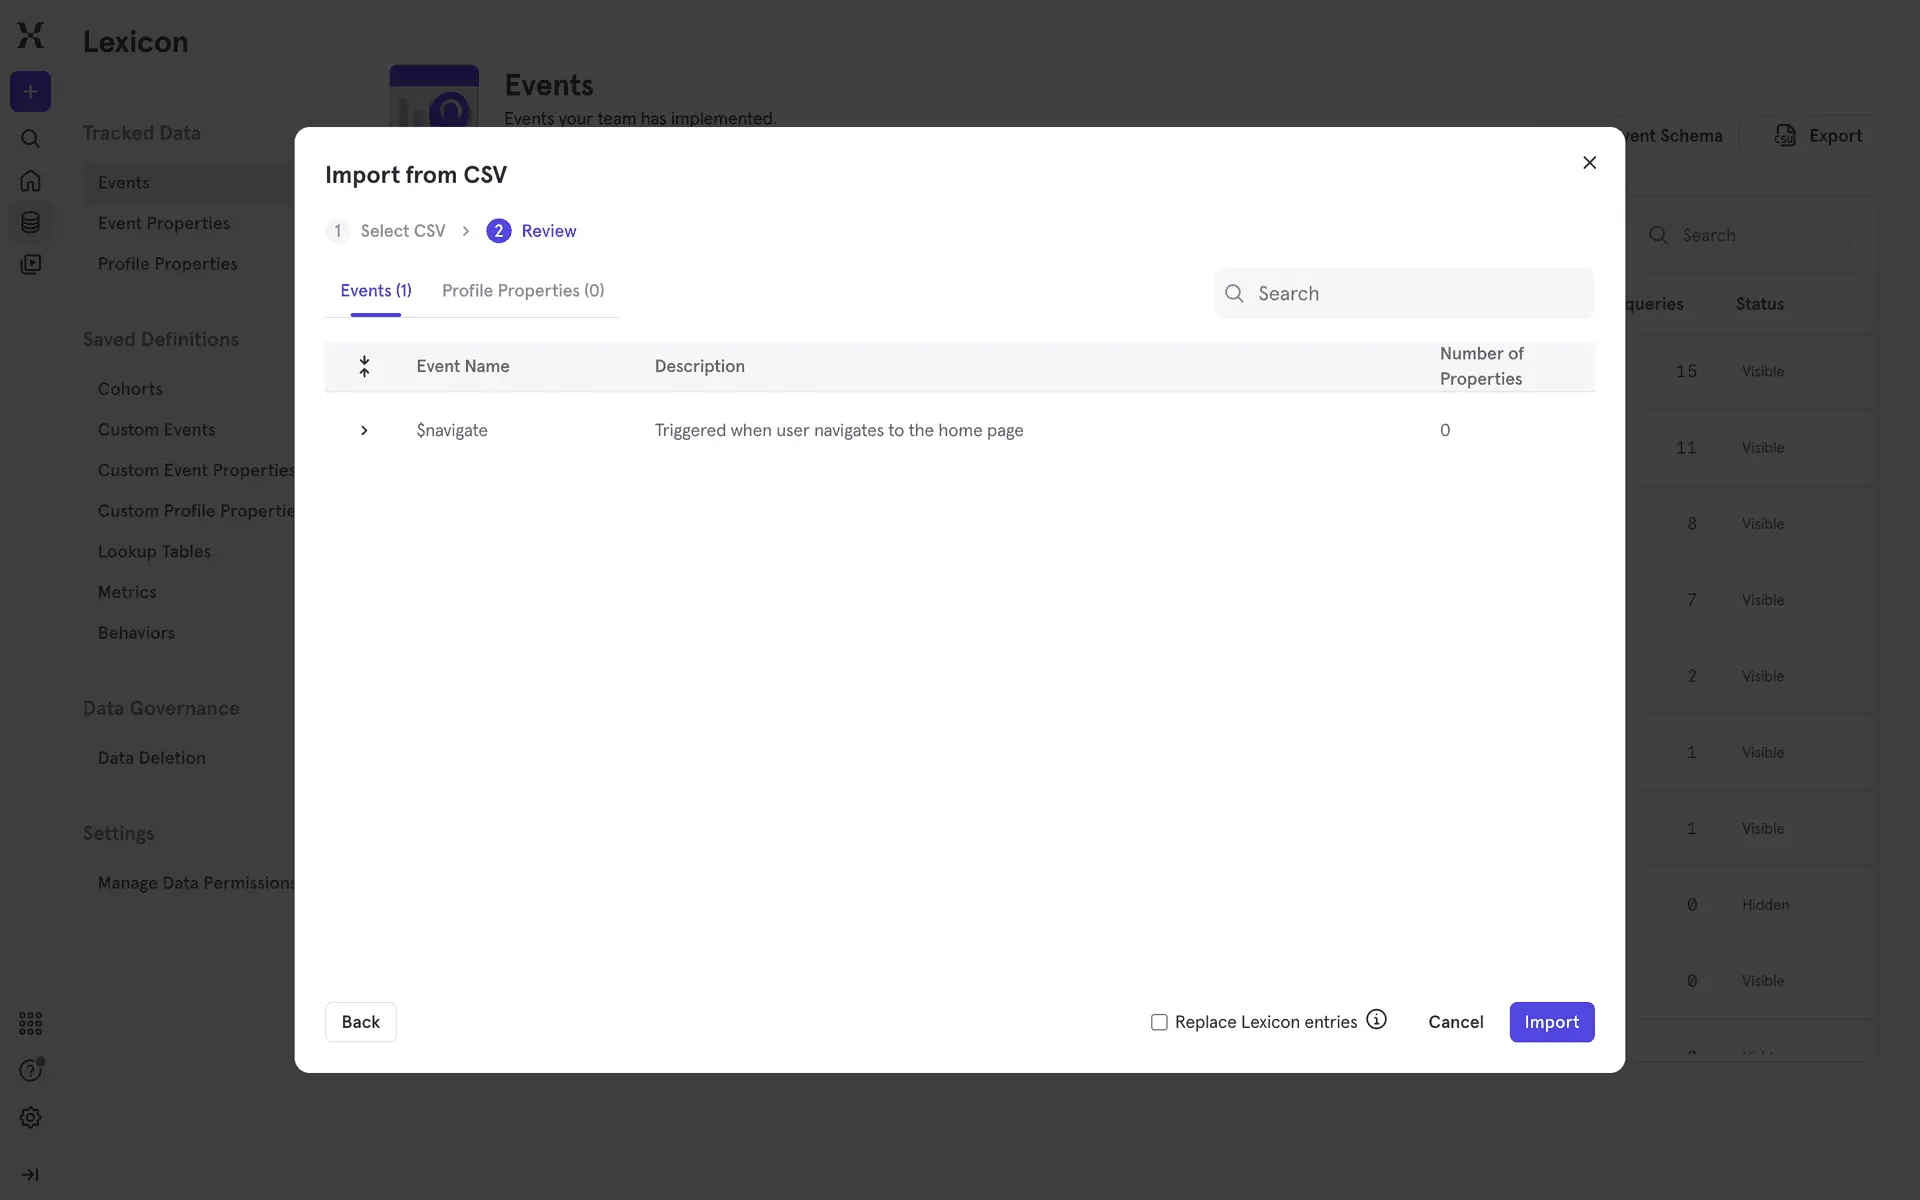Select the Events (1) tab
1920x1200 pixels.
375,291
